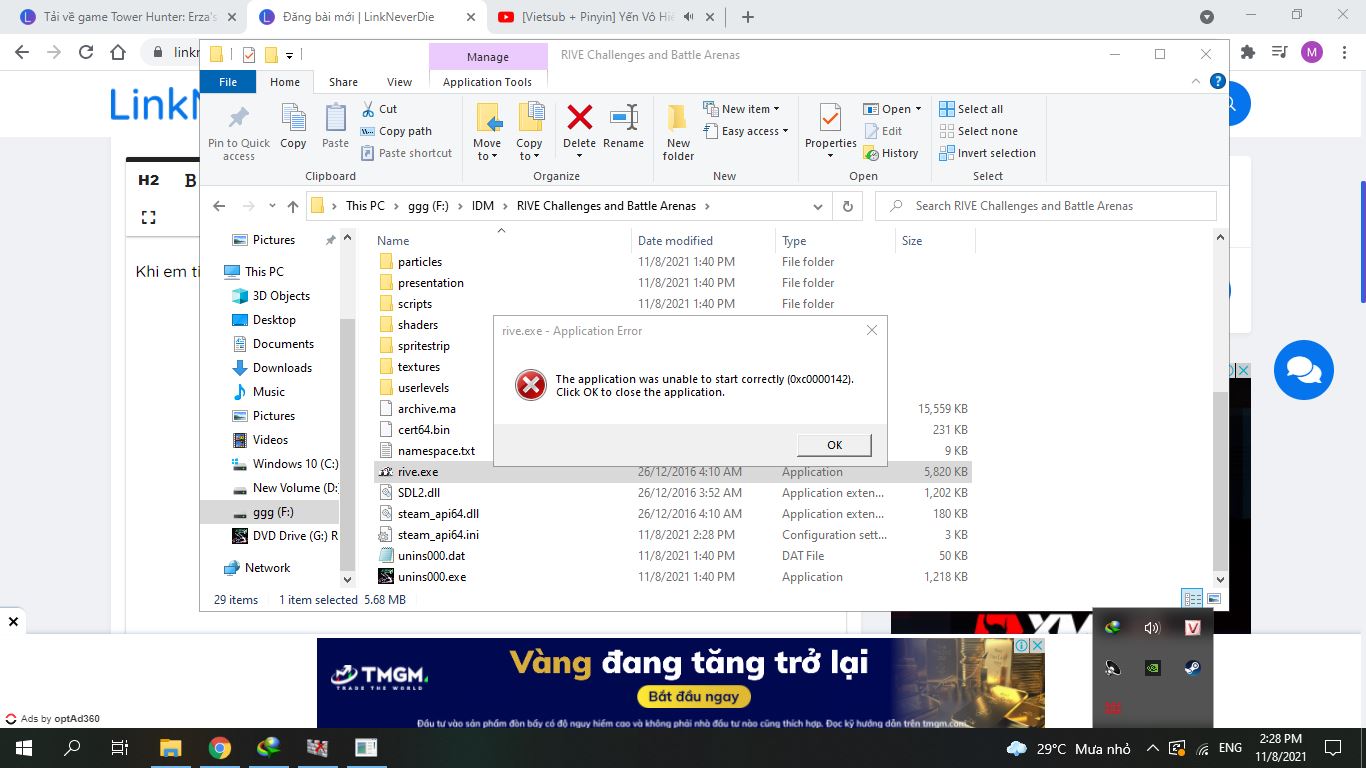Open the File menu in Explorer

click(228, 82)
